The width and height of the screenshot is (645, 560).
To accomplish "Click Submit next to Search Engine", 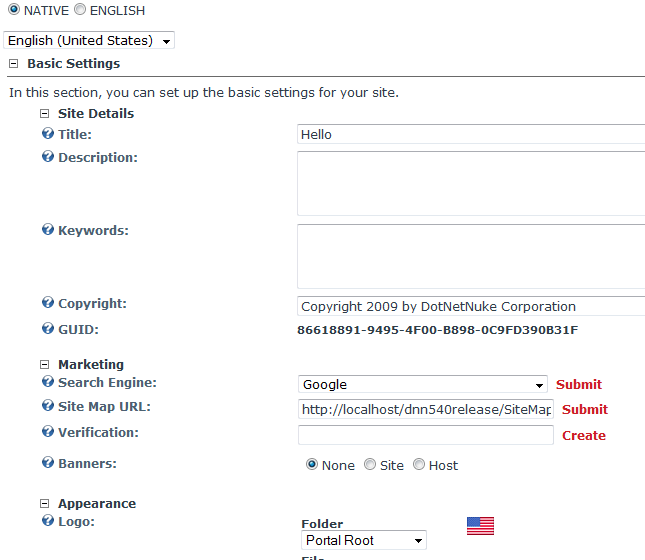I will pos(579,385).
